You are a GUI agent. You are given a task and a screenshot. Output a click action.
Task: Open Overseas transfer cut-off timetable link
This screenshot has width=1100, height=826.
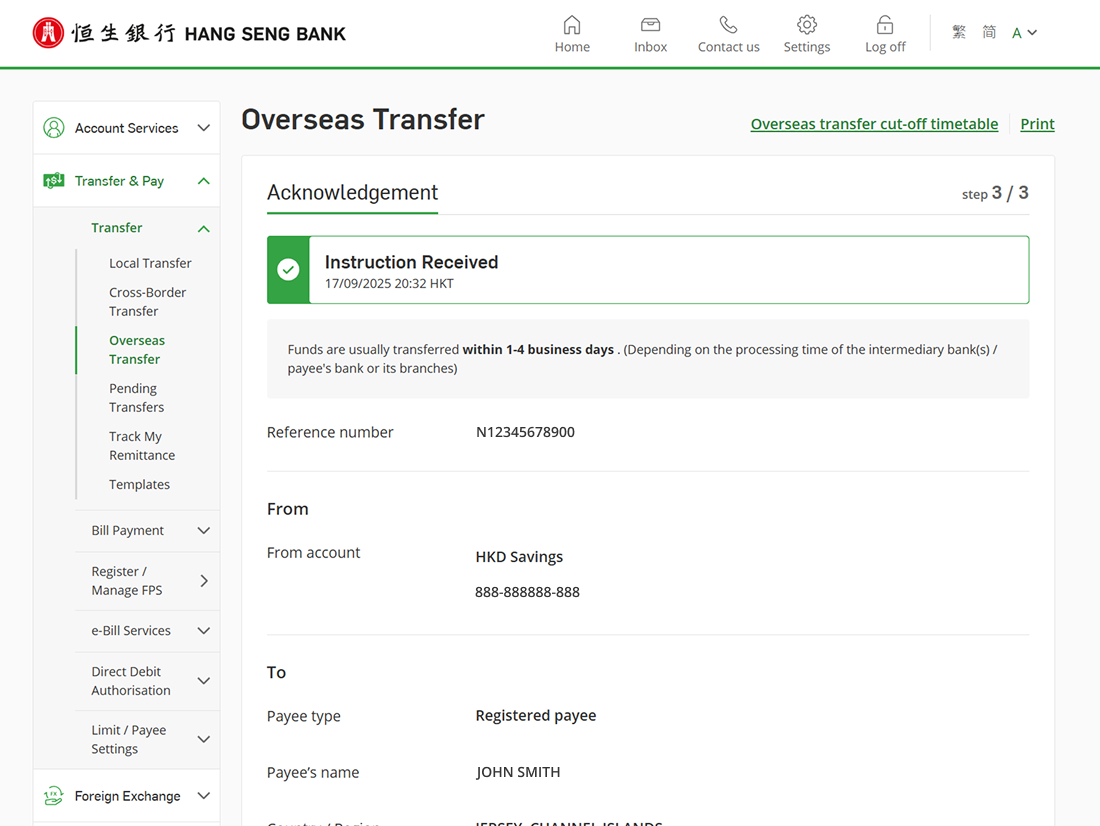[x=874, y=124]
